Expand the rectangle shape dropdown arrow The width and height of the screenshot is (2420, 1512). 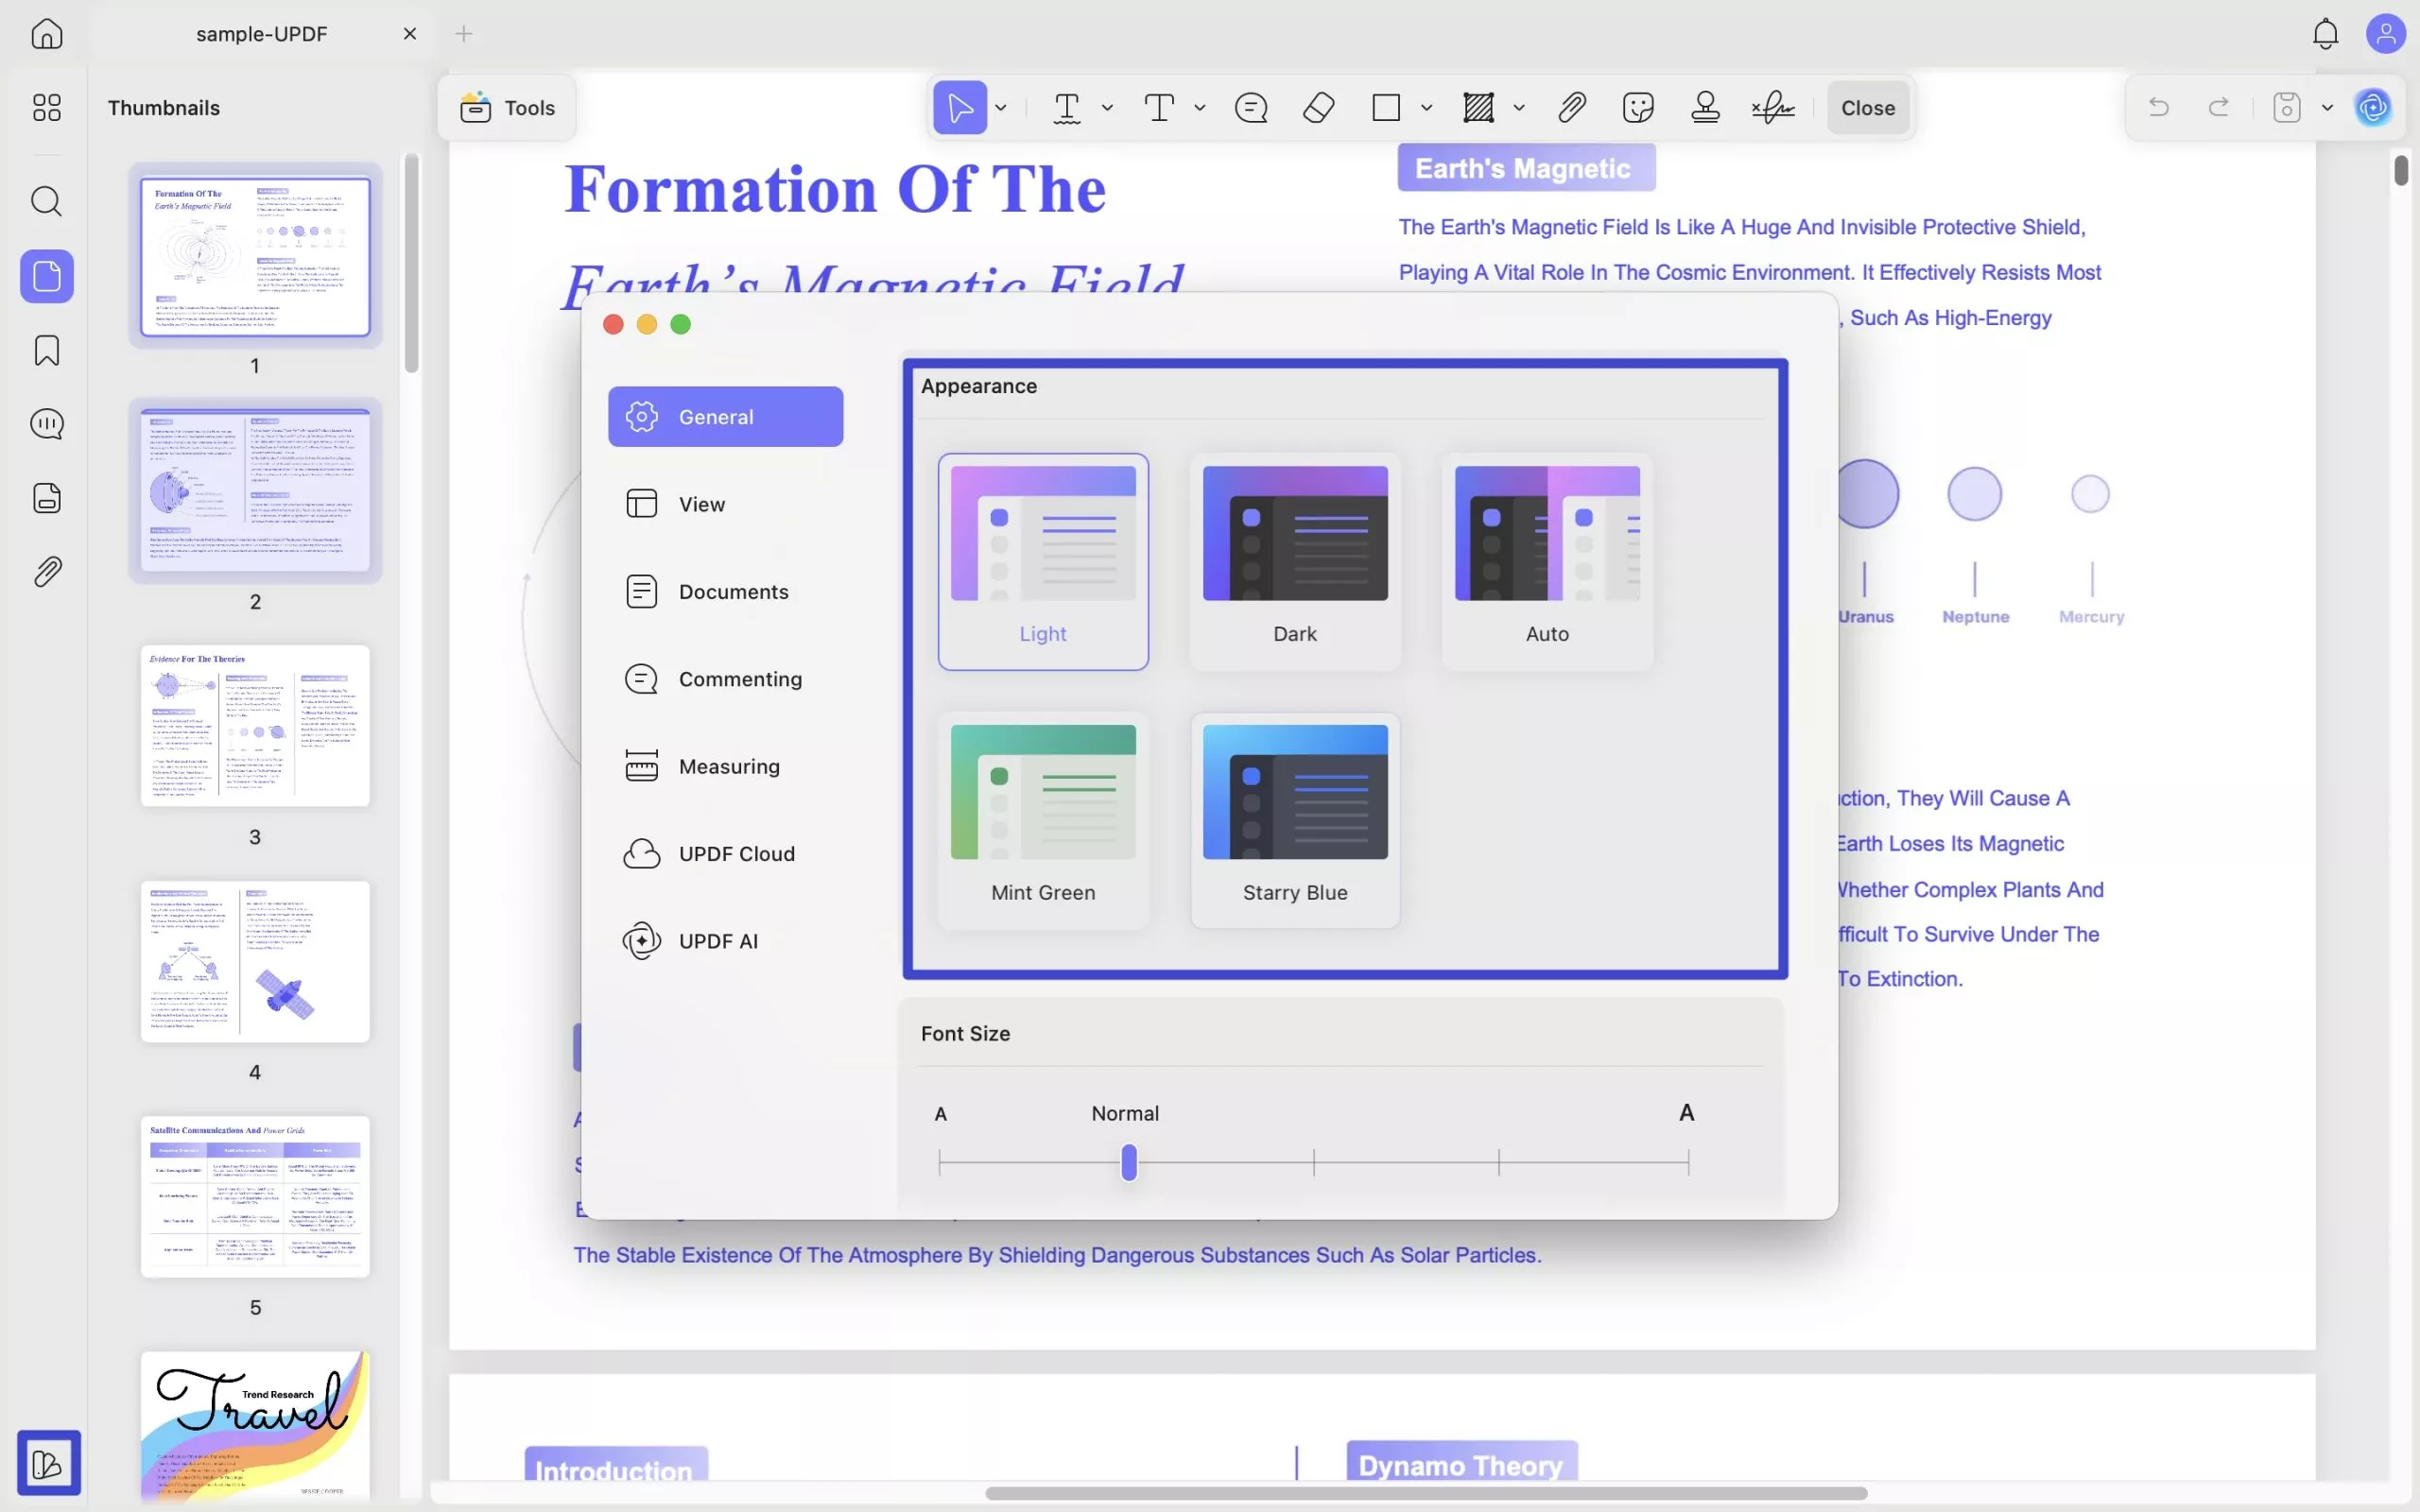point(1427,108)
